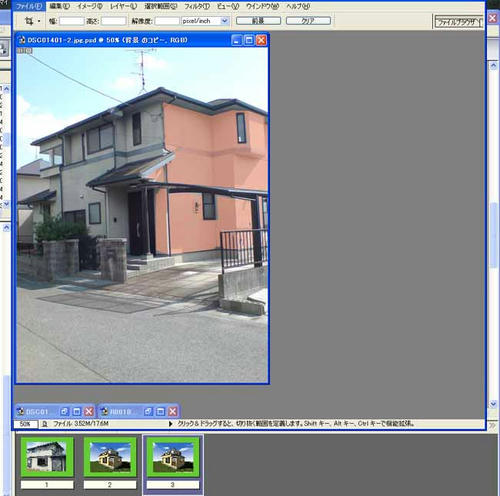Click the 前面 (front image) button
The height and width of the screenshot is (496, 500).
(258, 21)
